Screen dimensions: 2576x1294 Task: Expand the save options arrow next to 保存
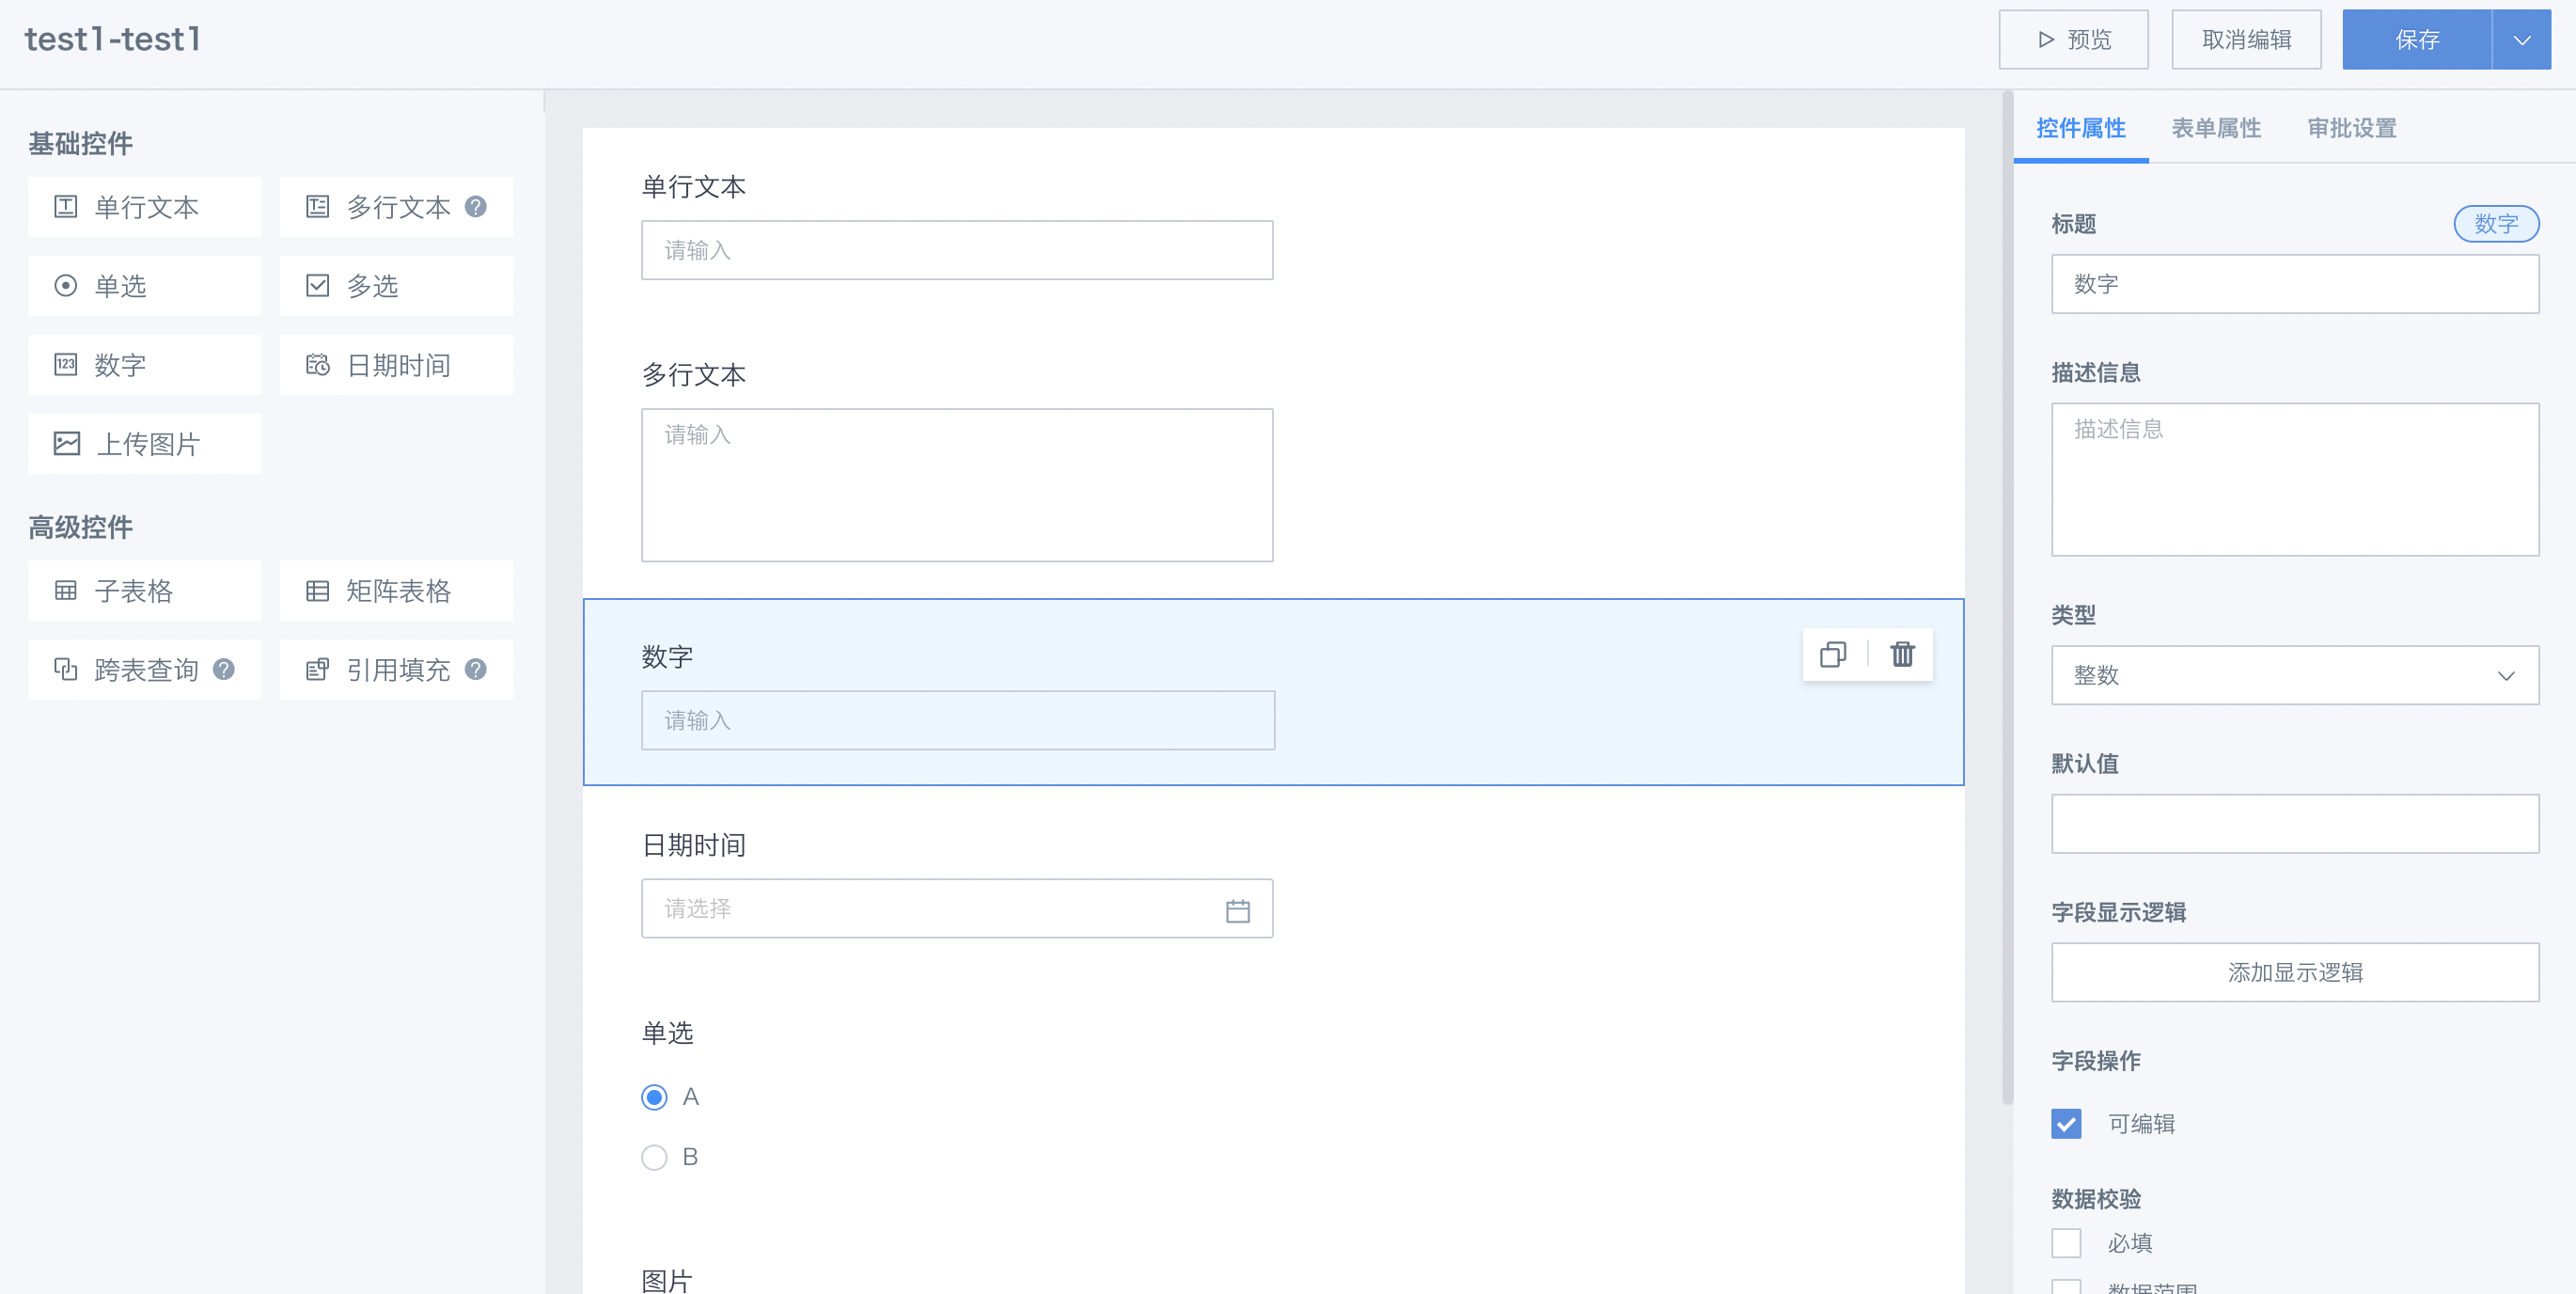(x=2522, y=40)
